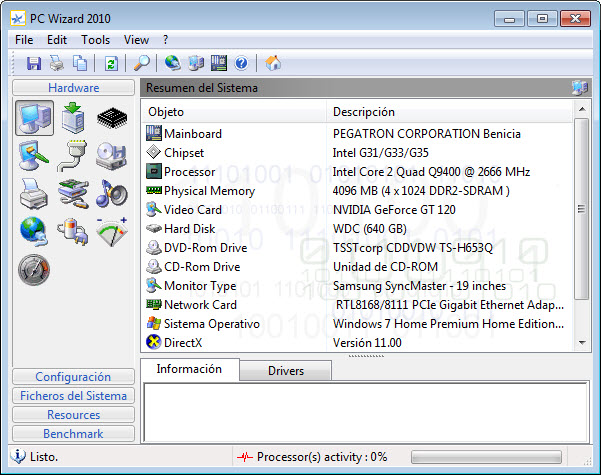The height and width of the screenshot is (475, 601).
Task: Click the processor activity progress bar
Action: point(486,457)
